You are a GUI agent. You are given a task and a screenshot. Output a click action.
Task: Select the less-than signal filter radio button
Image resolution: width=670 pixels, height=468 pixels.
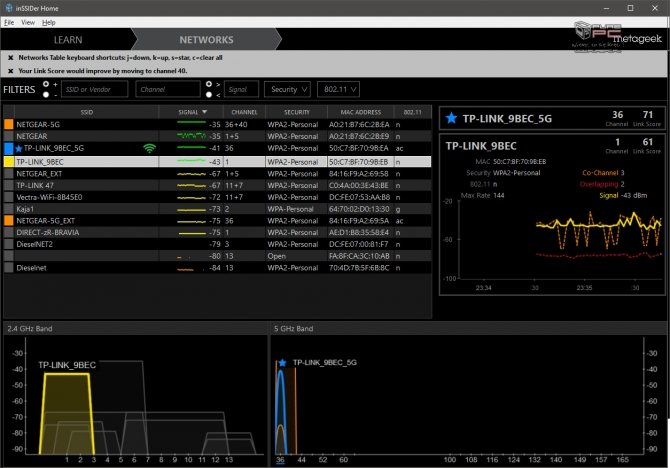[x=209, y=94]
